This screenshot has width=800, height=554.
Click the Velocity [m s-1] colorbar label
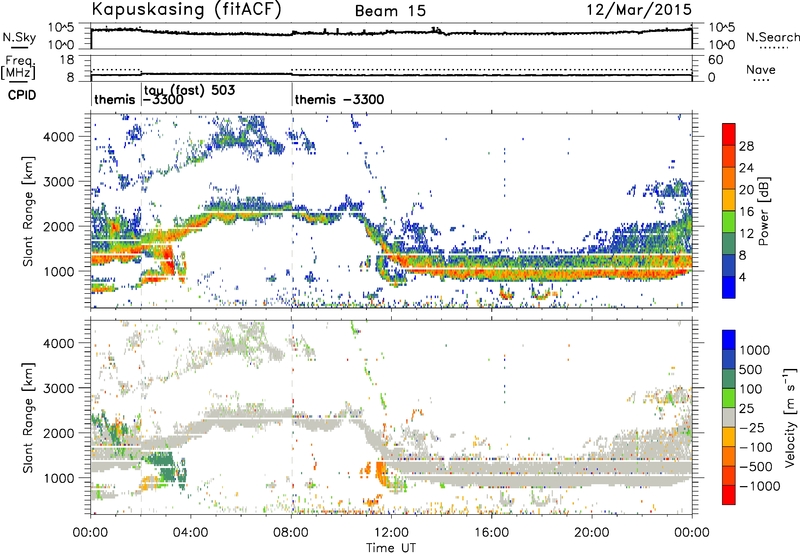coord(790,417)
